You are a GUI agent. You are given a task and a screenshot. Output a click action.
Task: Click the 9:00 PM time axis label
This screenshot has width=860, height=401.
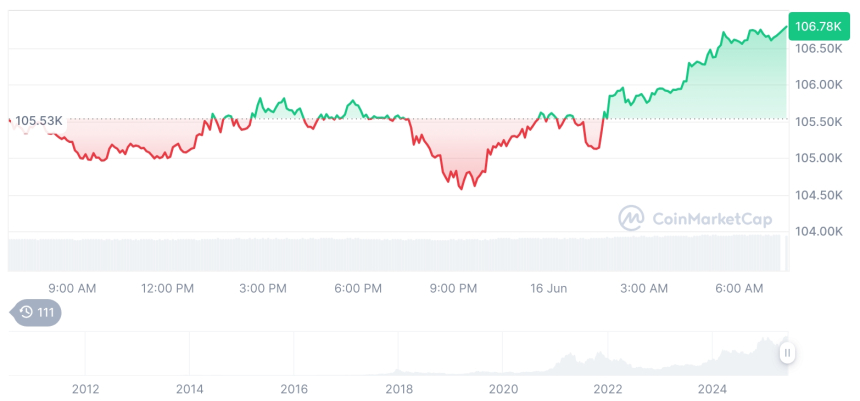pyautogui.click(x=453, y=288)
